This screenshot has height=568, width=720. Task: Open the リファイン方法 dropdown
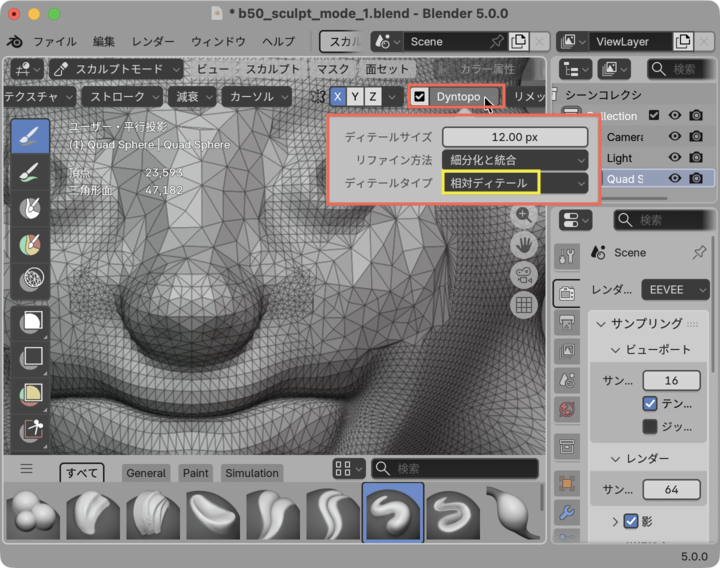(x=515, y=160)
